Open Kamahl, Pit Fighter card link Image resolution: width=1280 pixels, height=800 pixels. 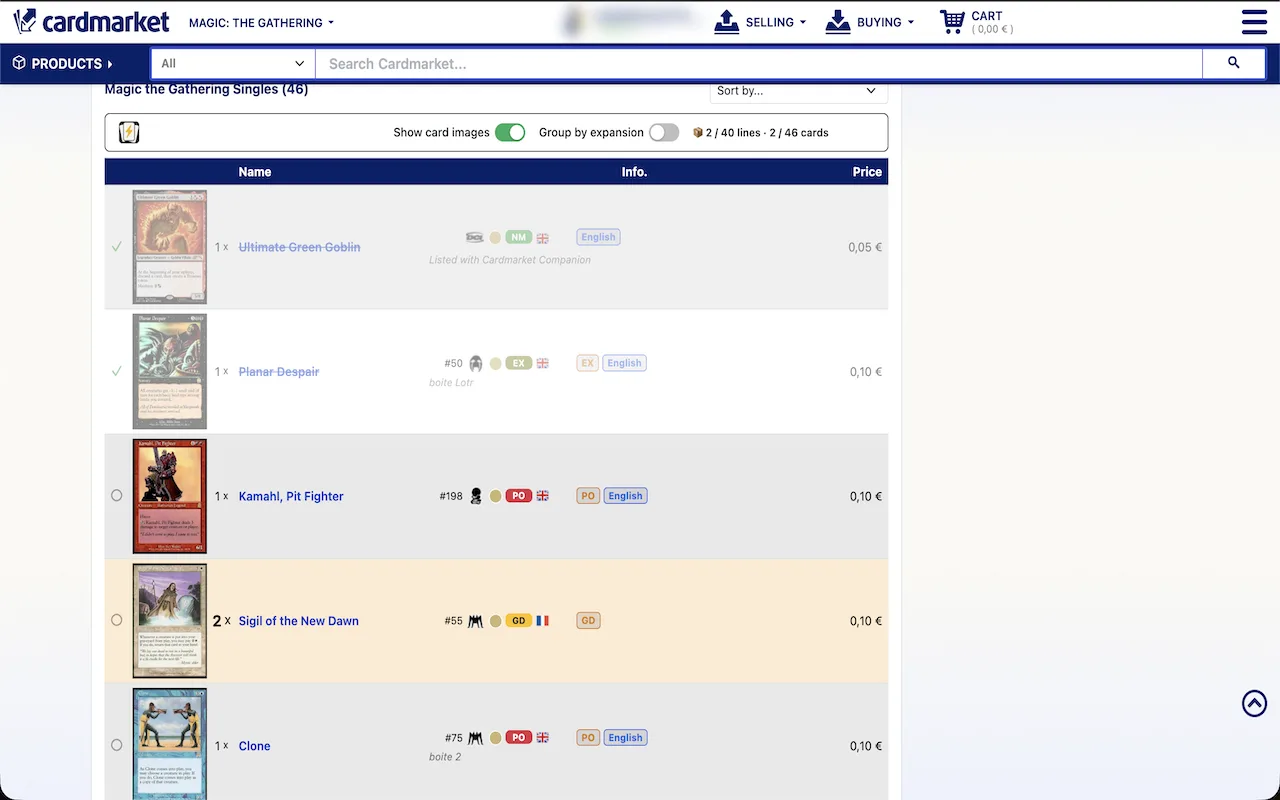click(x=291, y=496)
